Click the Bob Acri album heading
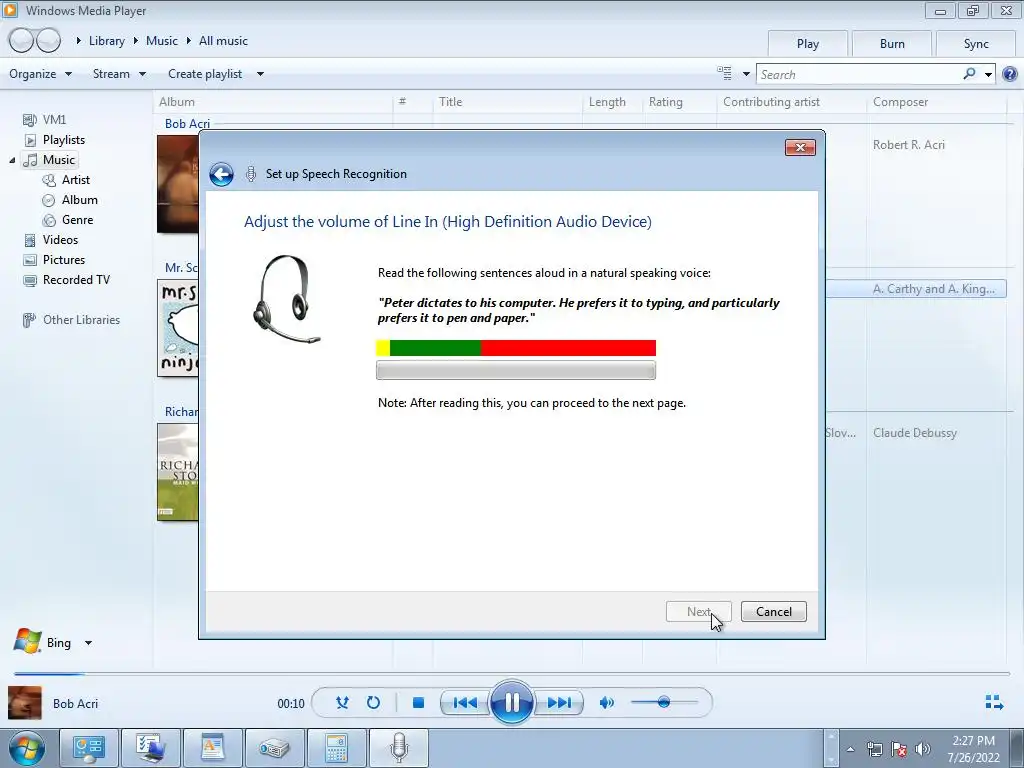Viewport: 1024px width, 768px height. tap(187, 123)
